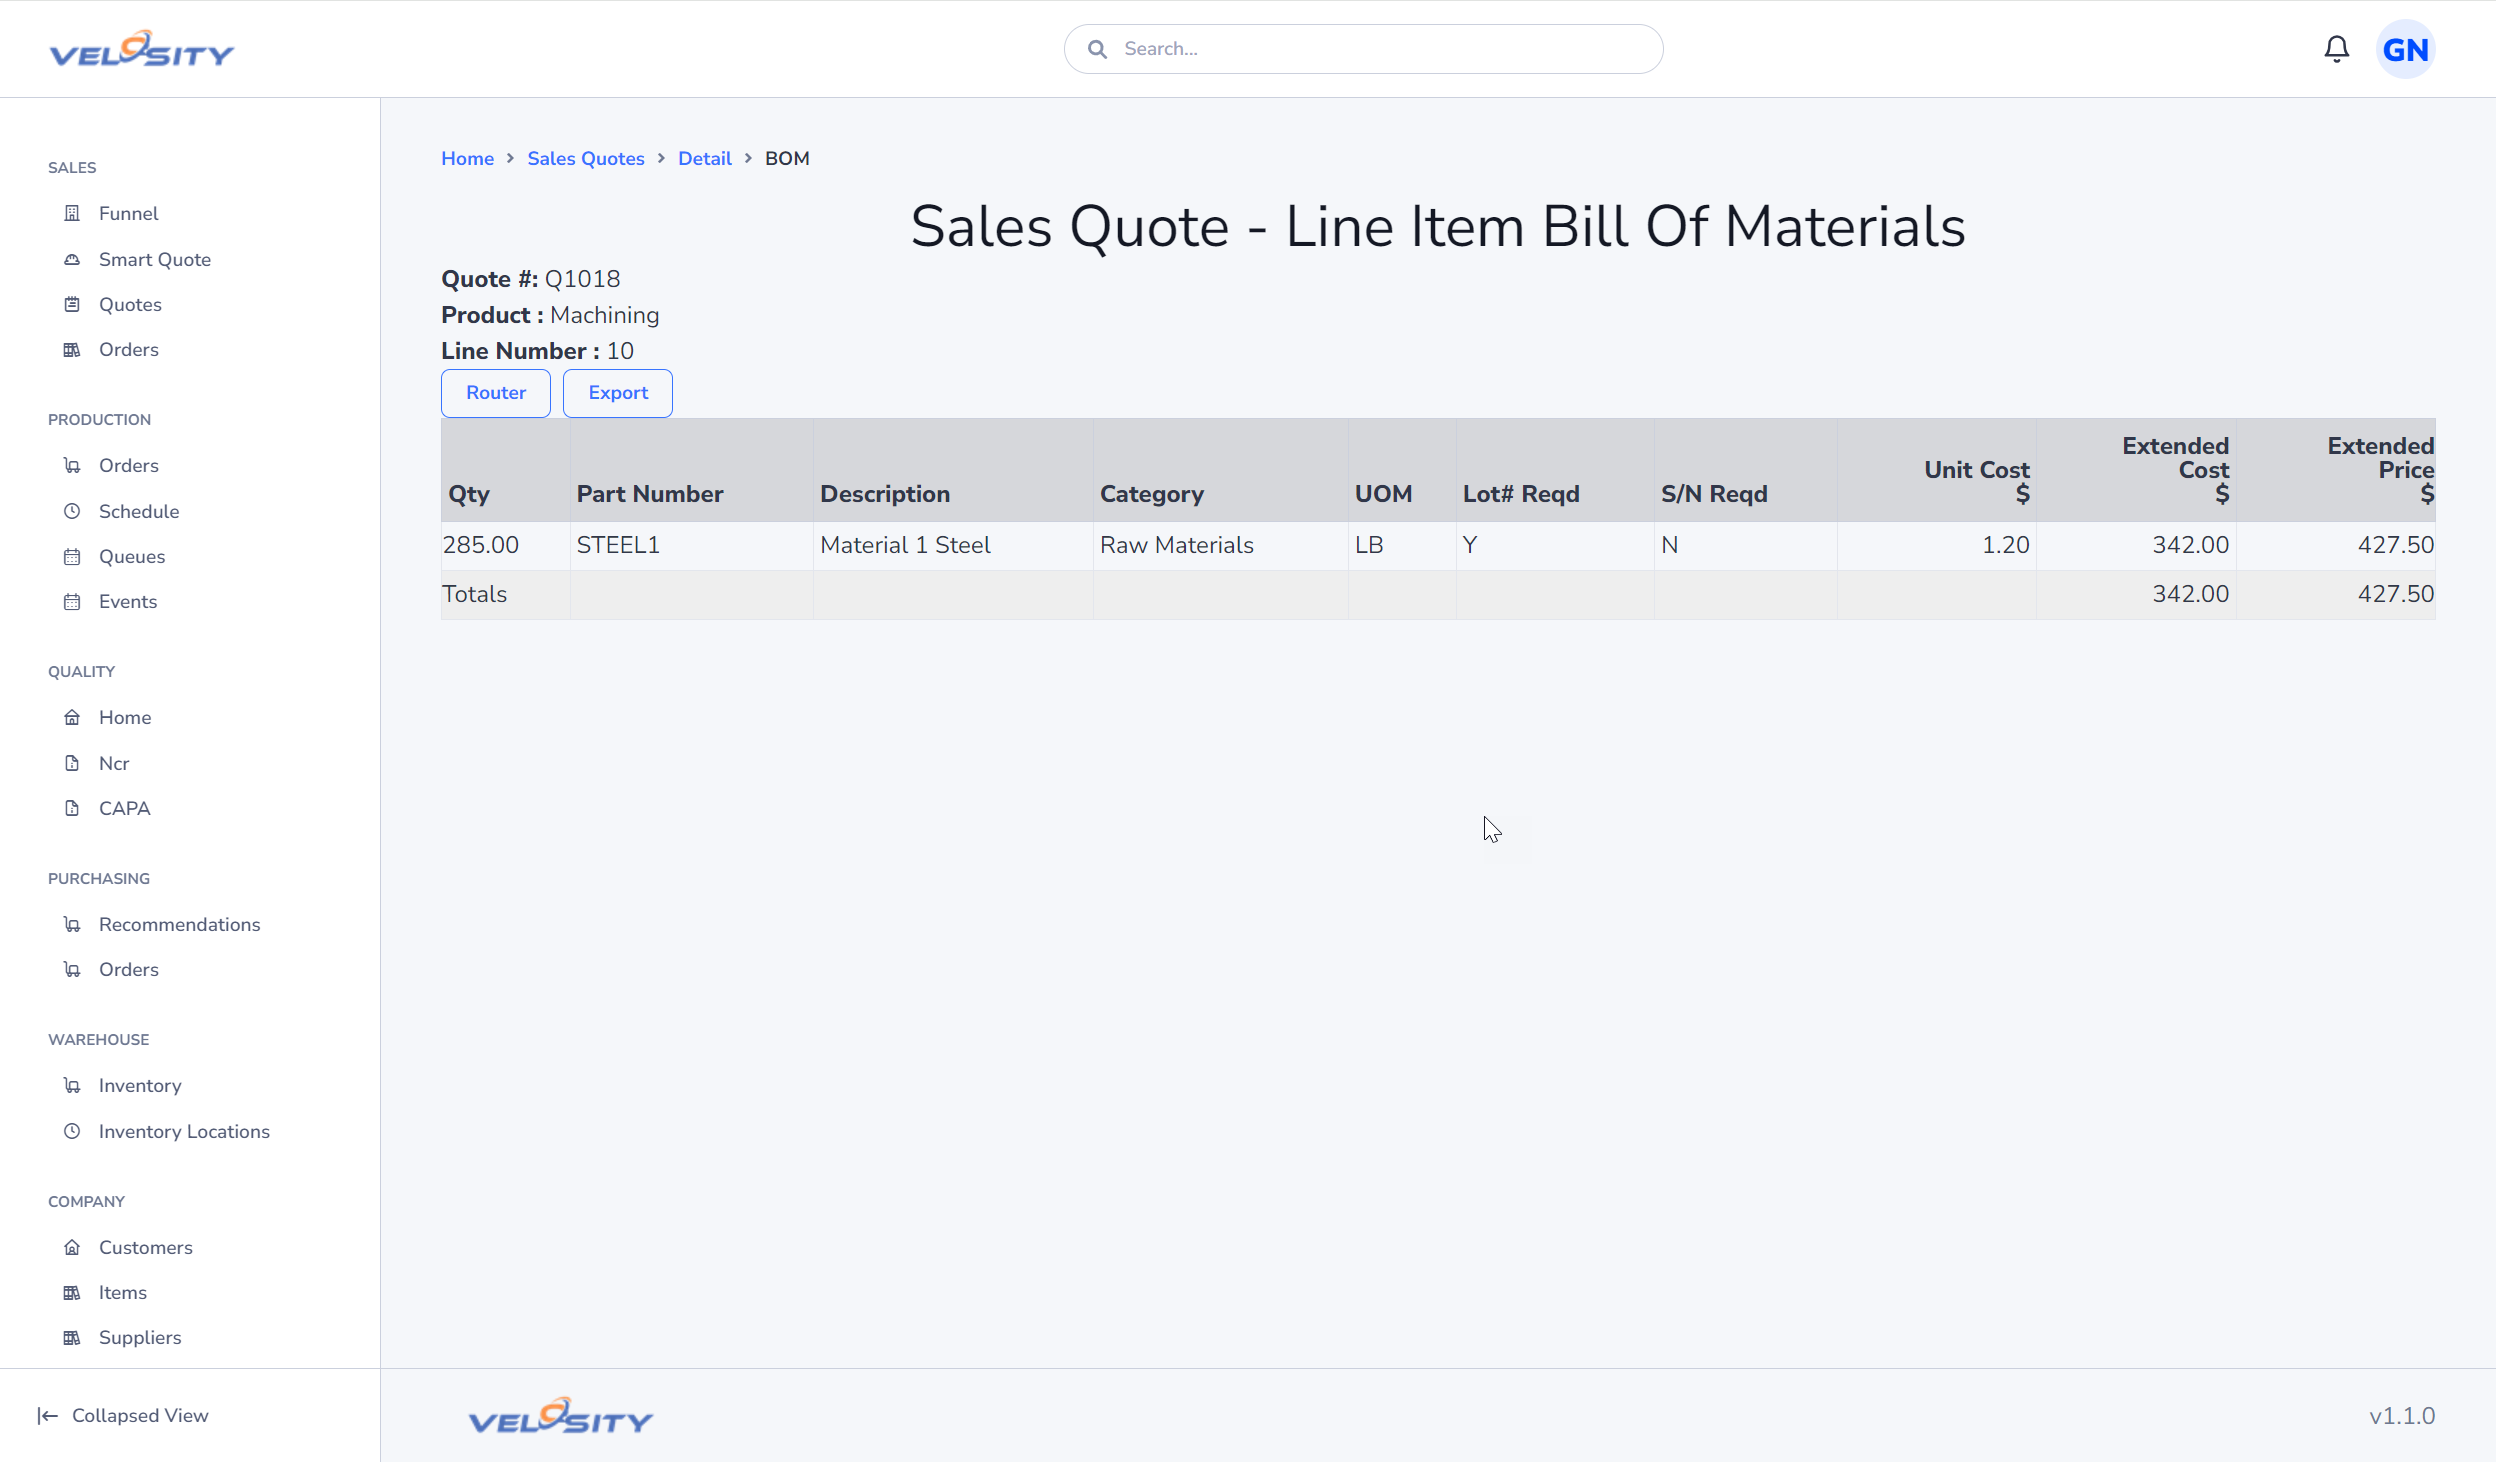Click the Suppliers icon in Company
The width and height of the screenshot is (2496, 1462).
(x=72, y=1337)
